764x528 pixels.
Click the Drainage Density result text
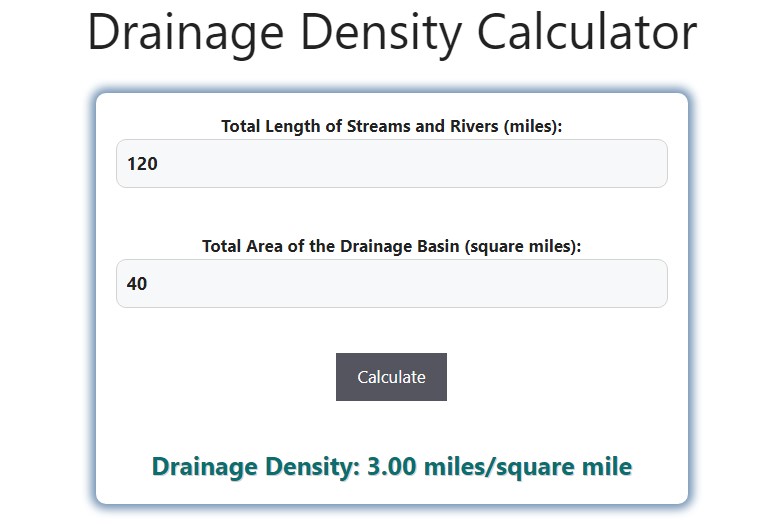pos(392,467)
